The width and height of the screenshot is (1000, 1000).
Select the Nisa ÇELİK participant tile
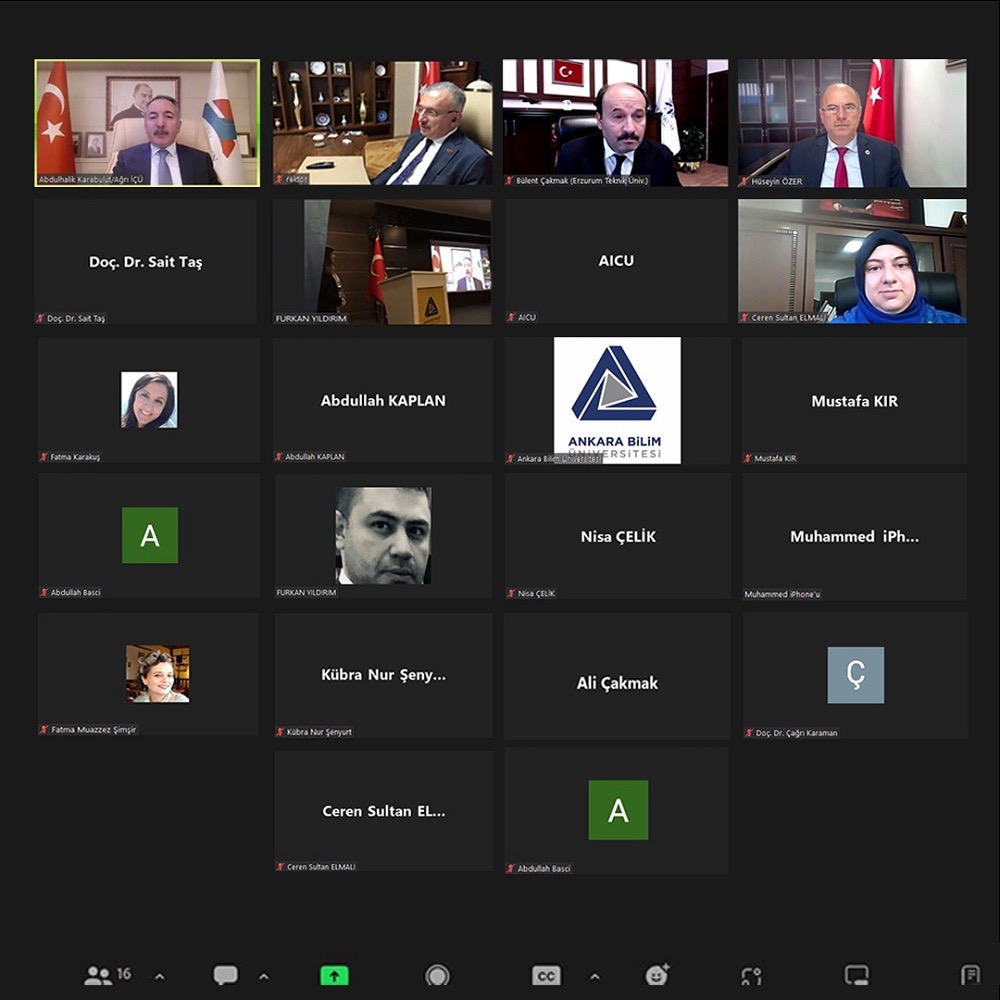(x=617, y=537)
